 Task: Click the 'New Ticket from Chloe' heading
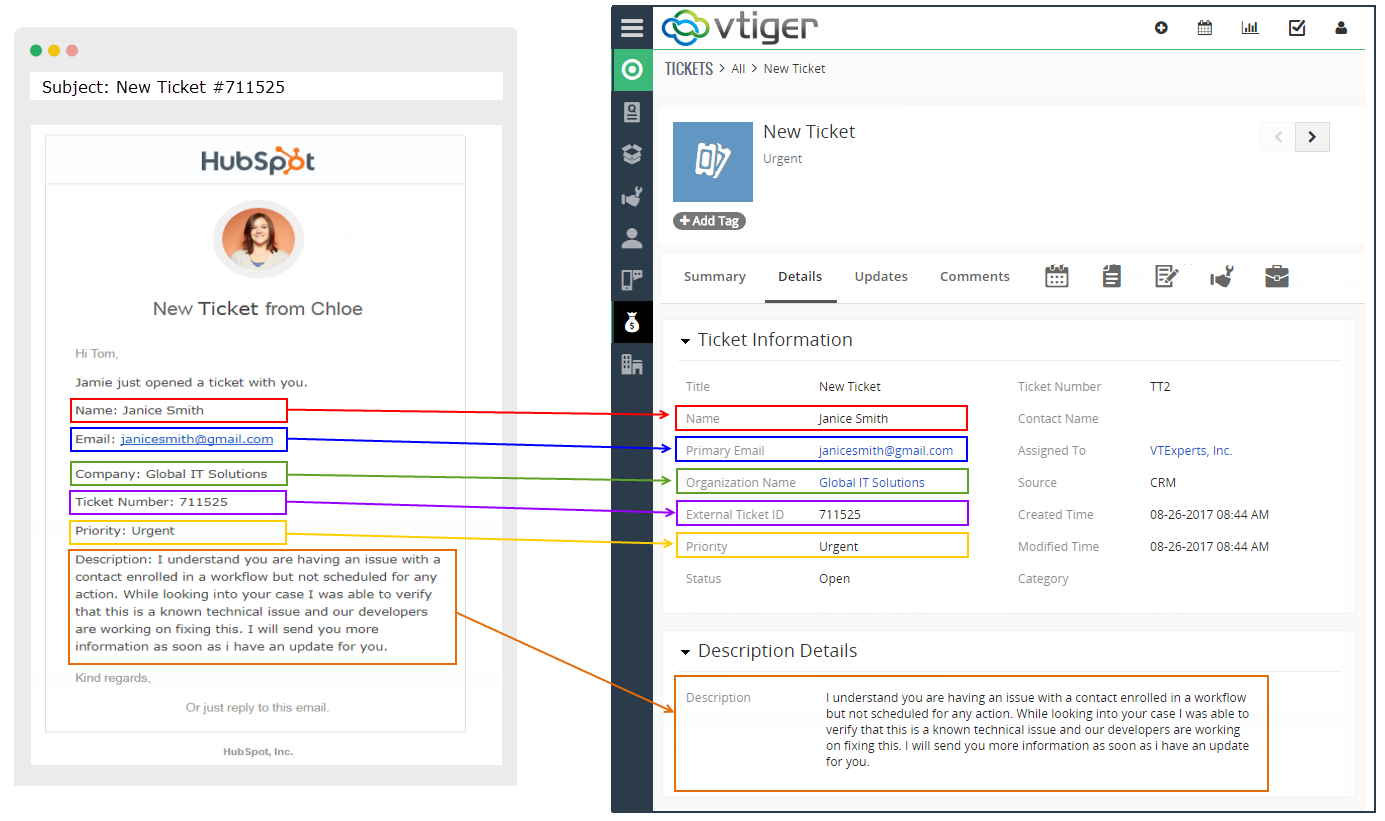coord(258,309)
